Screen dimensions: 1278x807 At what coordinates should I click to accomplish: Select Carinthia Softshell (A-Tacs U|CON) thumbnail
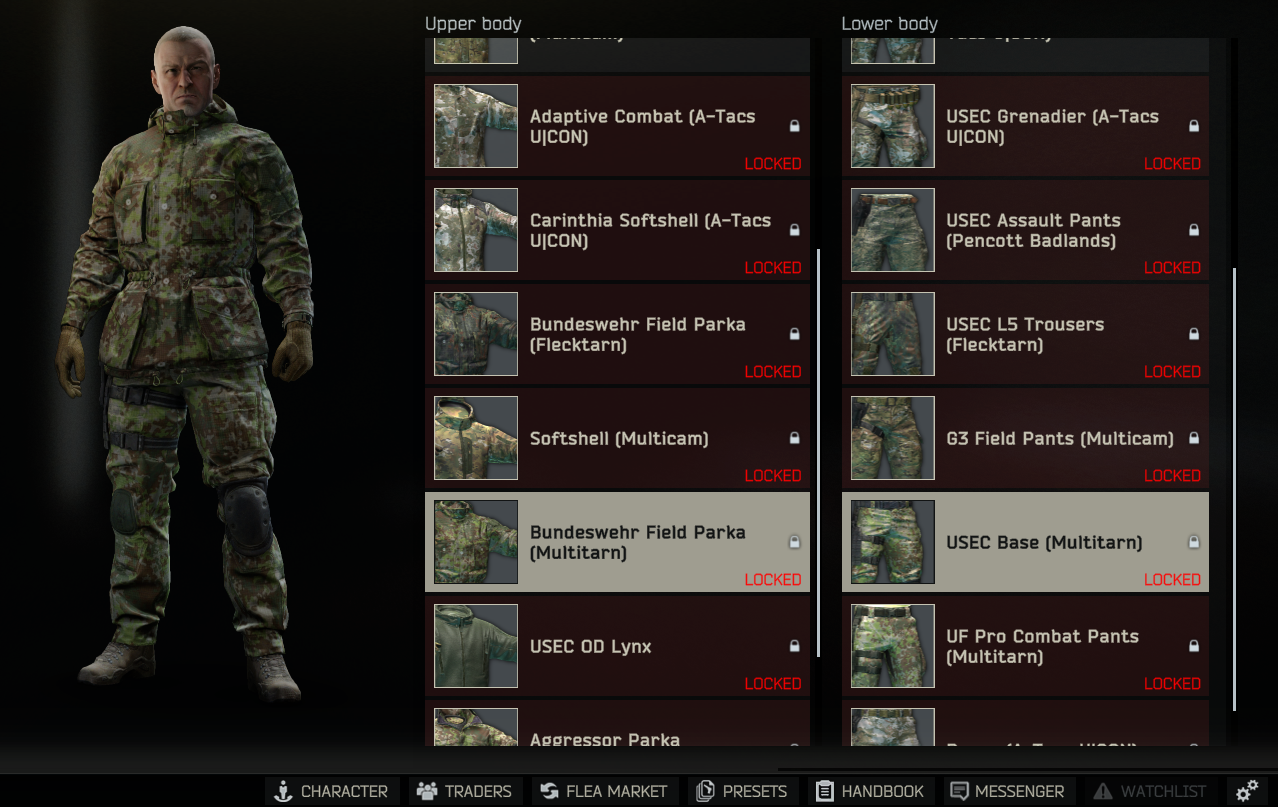476,230
